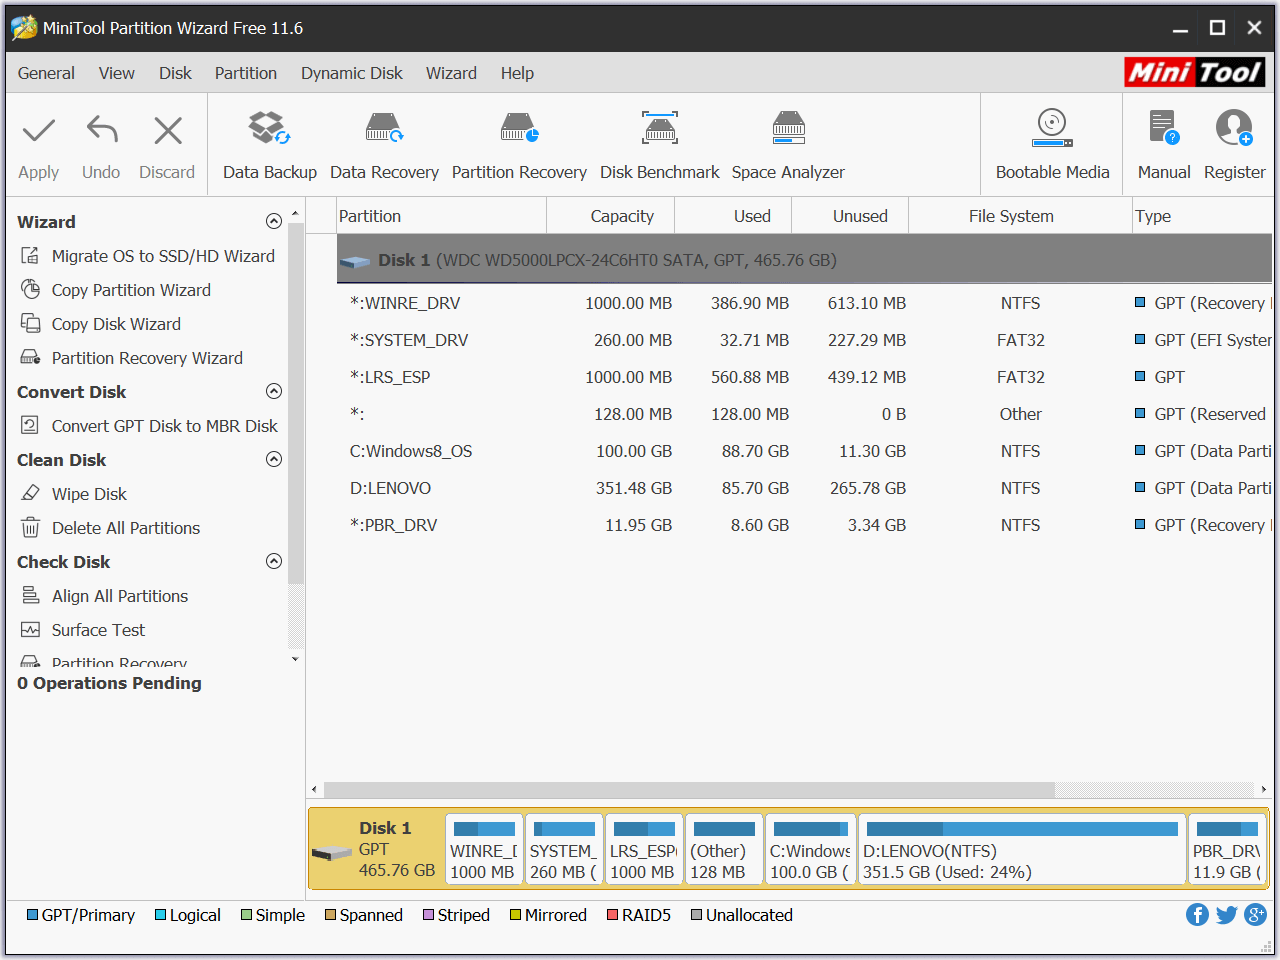Select the *:PBR_DRV partition row

[804, 525]
